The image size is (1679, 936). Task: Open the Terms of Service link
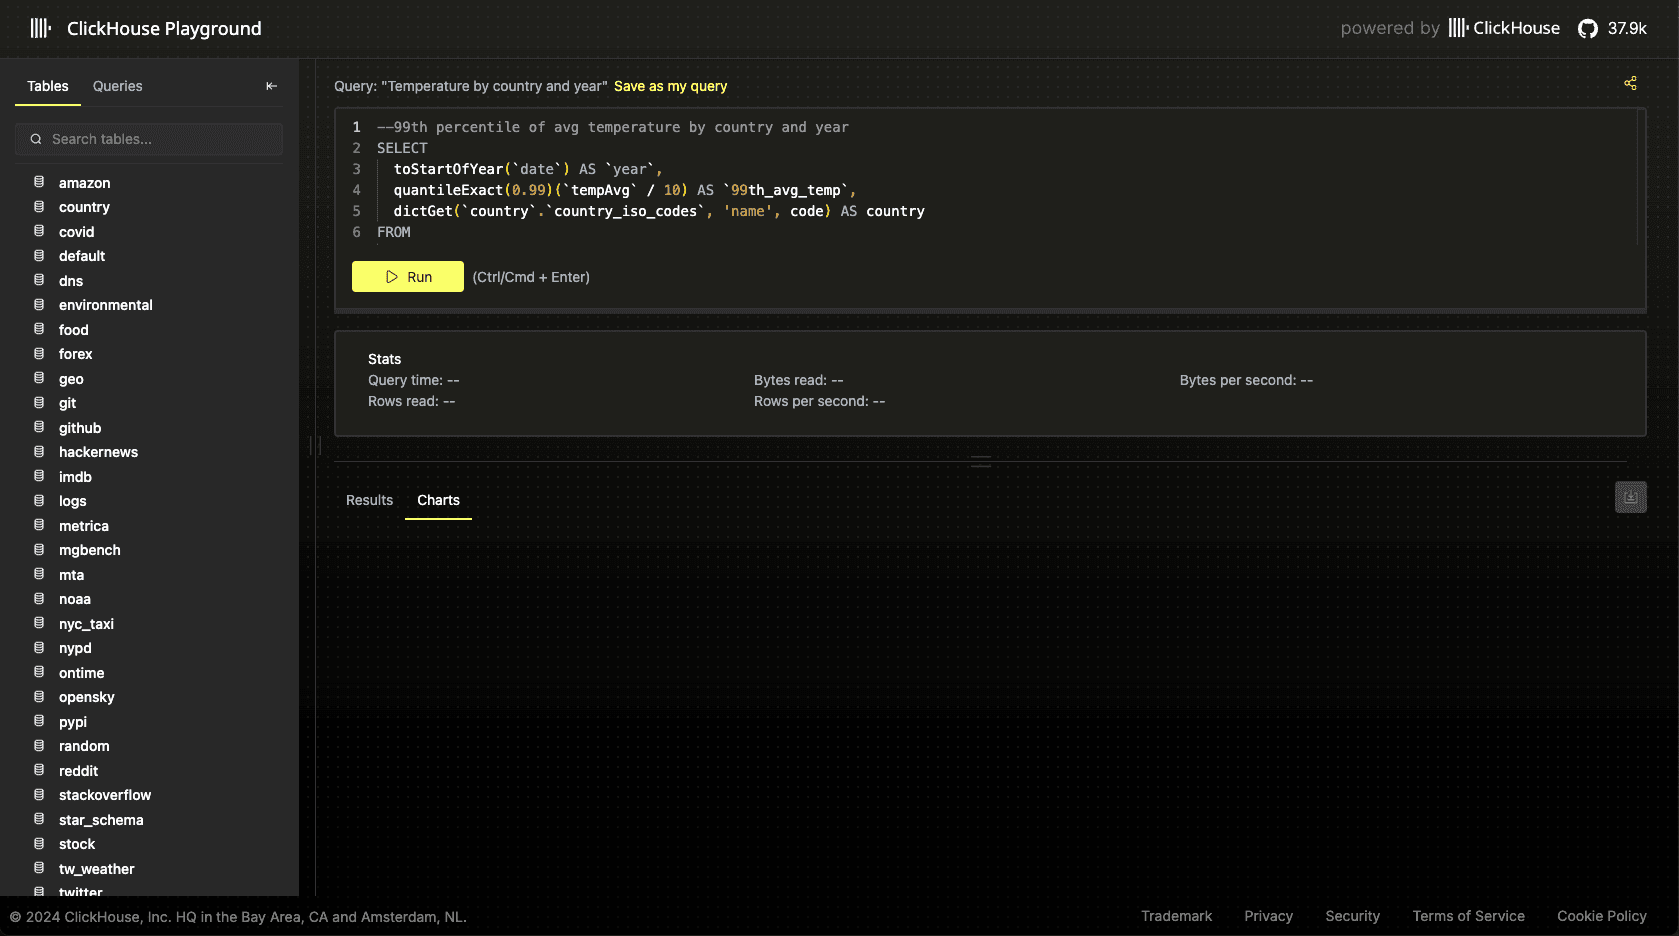pyautogui.click(x=1468, y=916)
